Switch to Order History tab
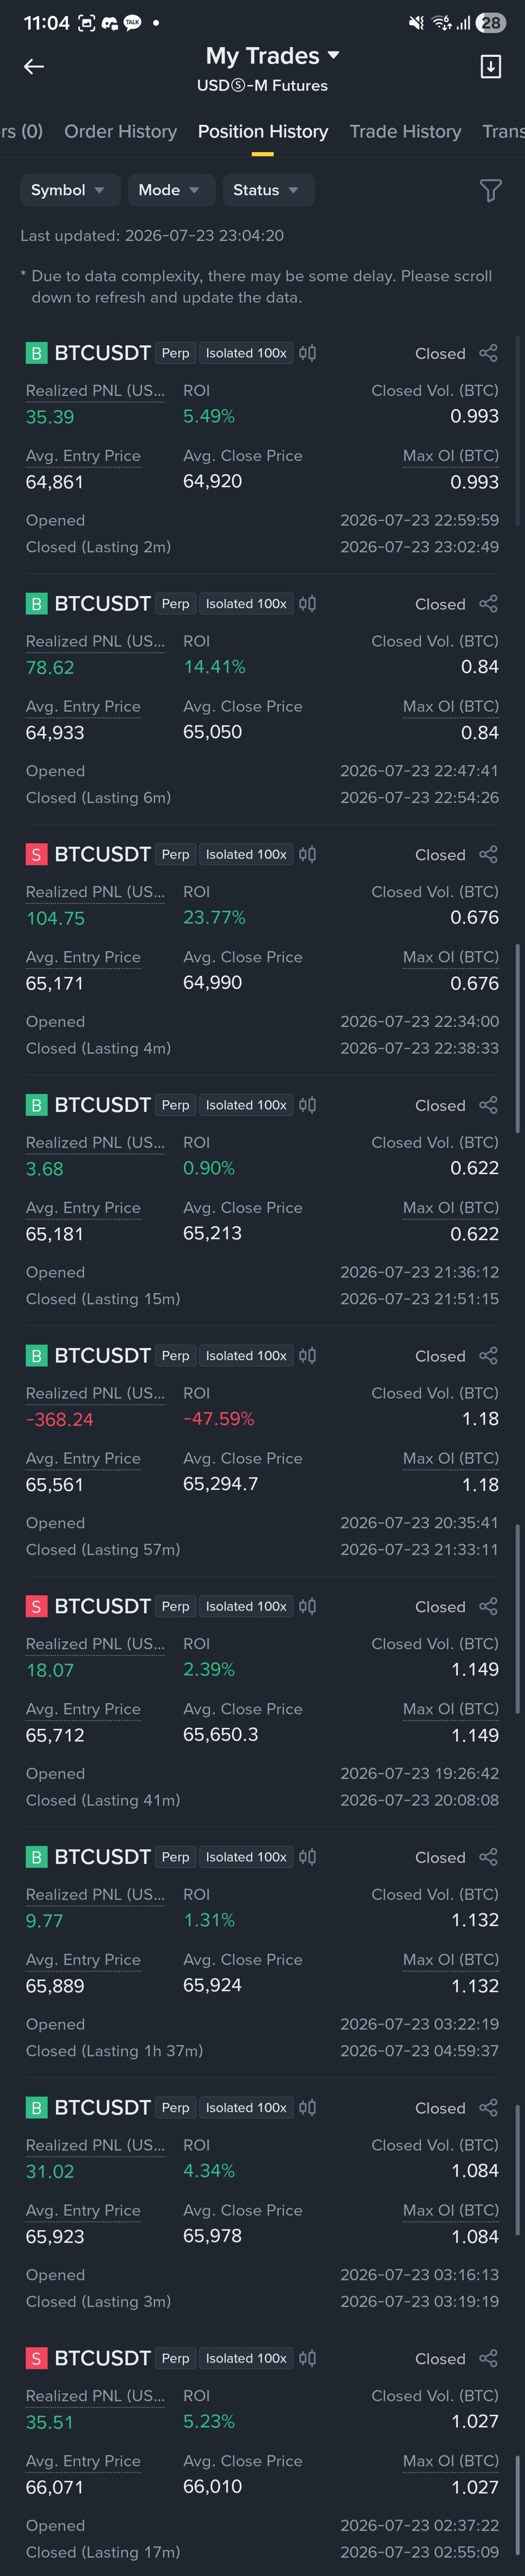 point(120,131)
